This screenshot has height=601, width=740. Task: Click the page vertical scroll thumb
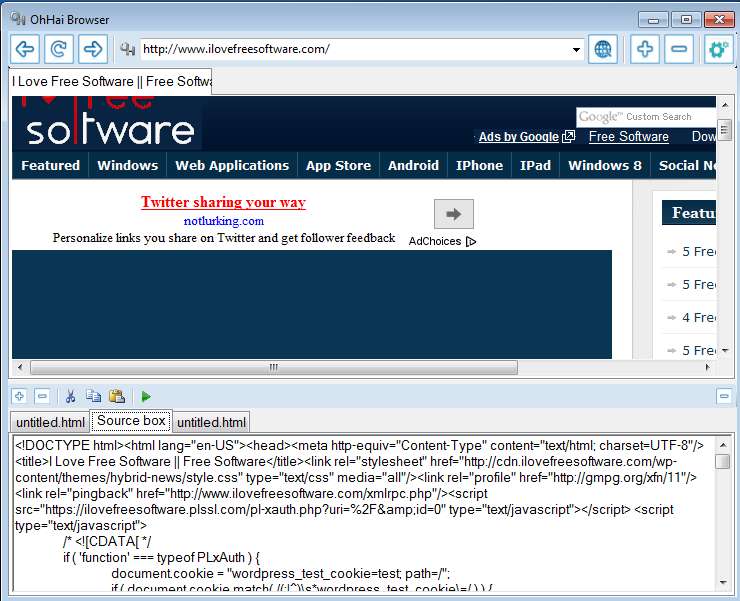tap(724, 129)
